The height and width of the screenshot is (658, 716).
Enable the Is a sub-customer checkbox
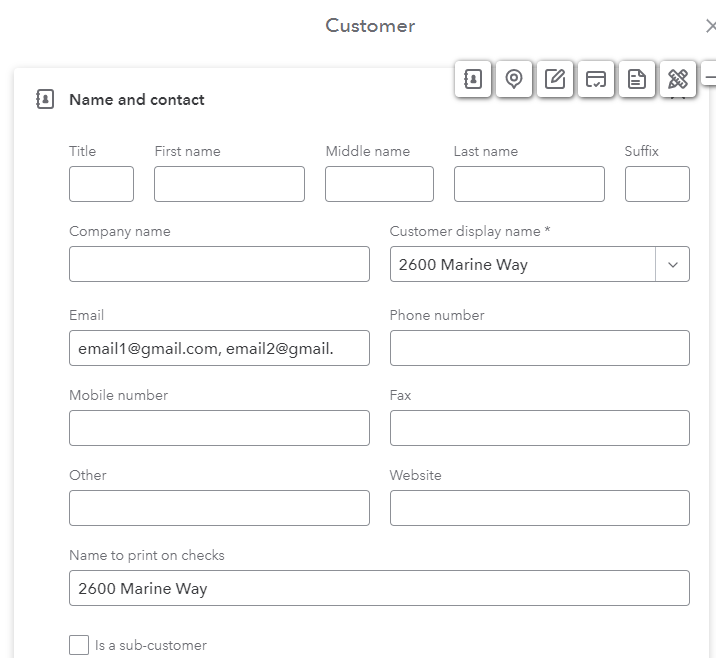pos(79,645)
